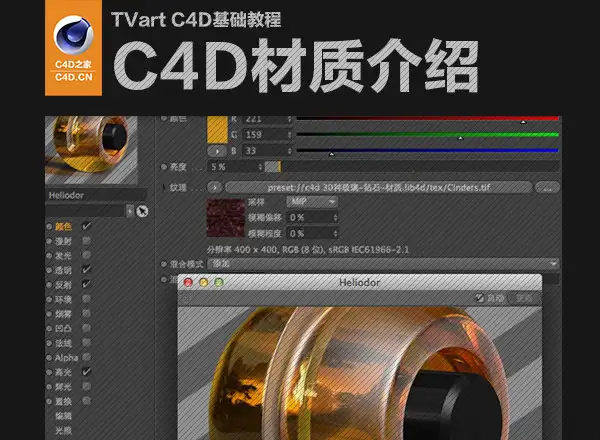Screen dimensions: 600x440
Task: Open the 混合模式 blend mode dropdown
Action: point(383,264)
